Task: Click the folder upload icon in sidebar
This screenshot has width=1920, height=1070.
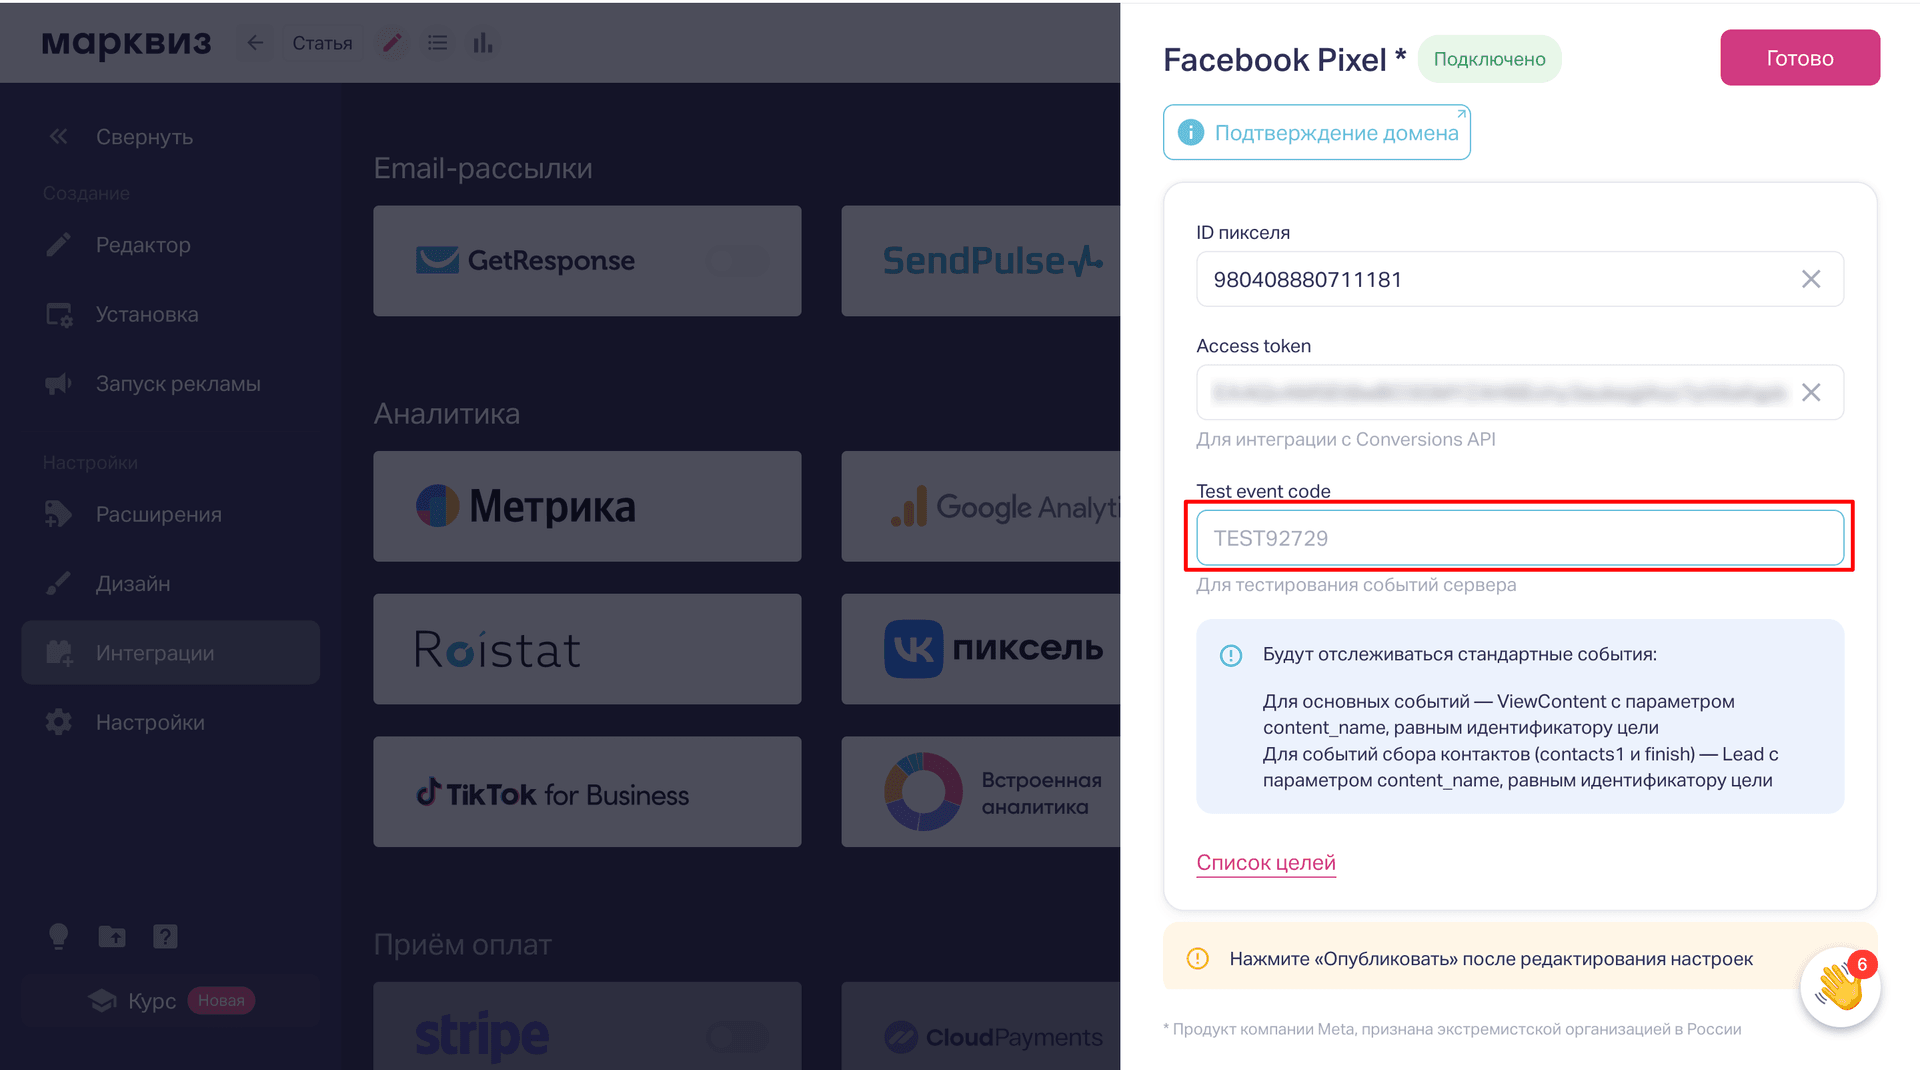Action: point(112,936)
